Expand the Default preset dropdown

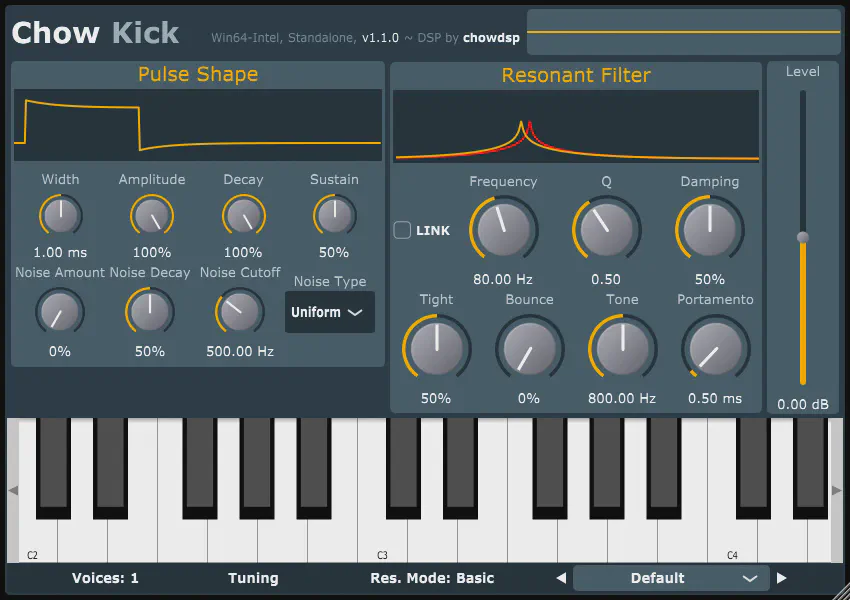tap(671, 578)
